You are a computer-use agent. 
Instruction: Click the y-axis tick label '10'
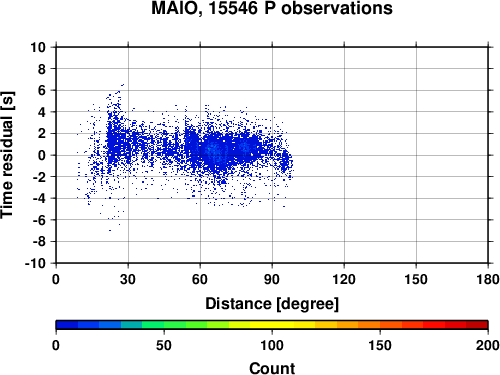(38, 47)
